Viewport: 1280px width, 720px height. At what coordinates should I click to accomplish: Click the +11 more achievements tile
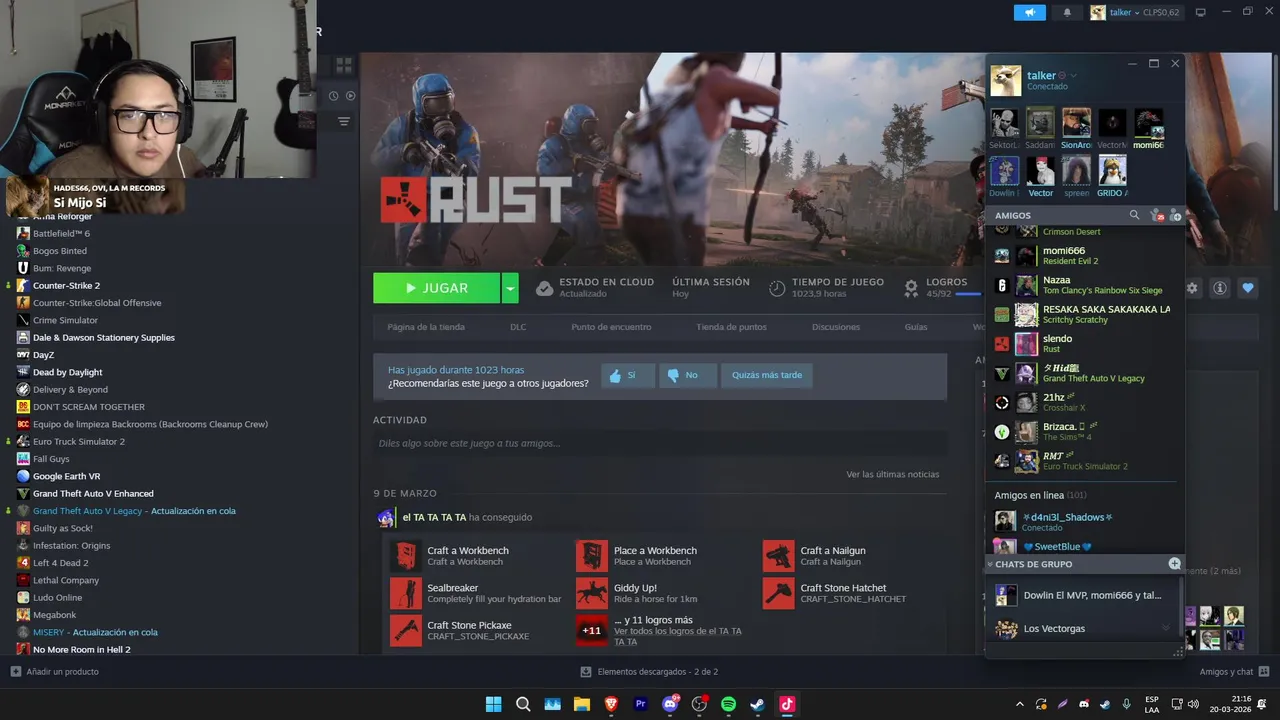click(x=592, y=631)
